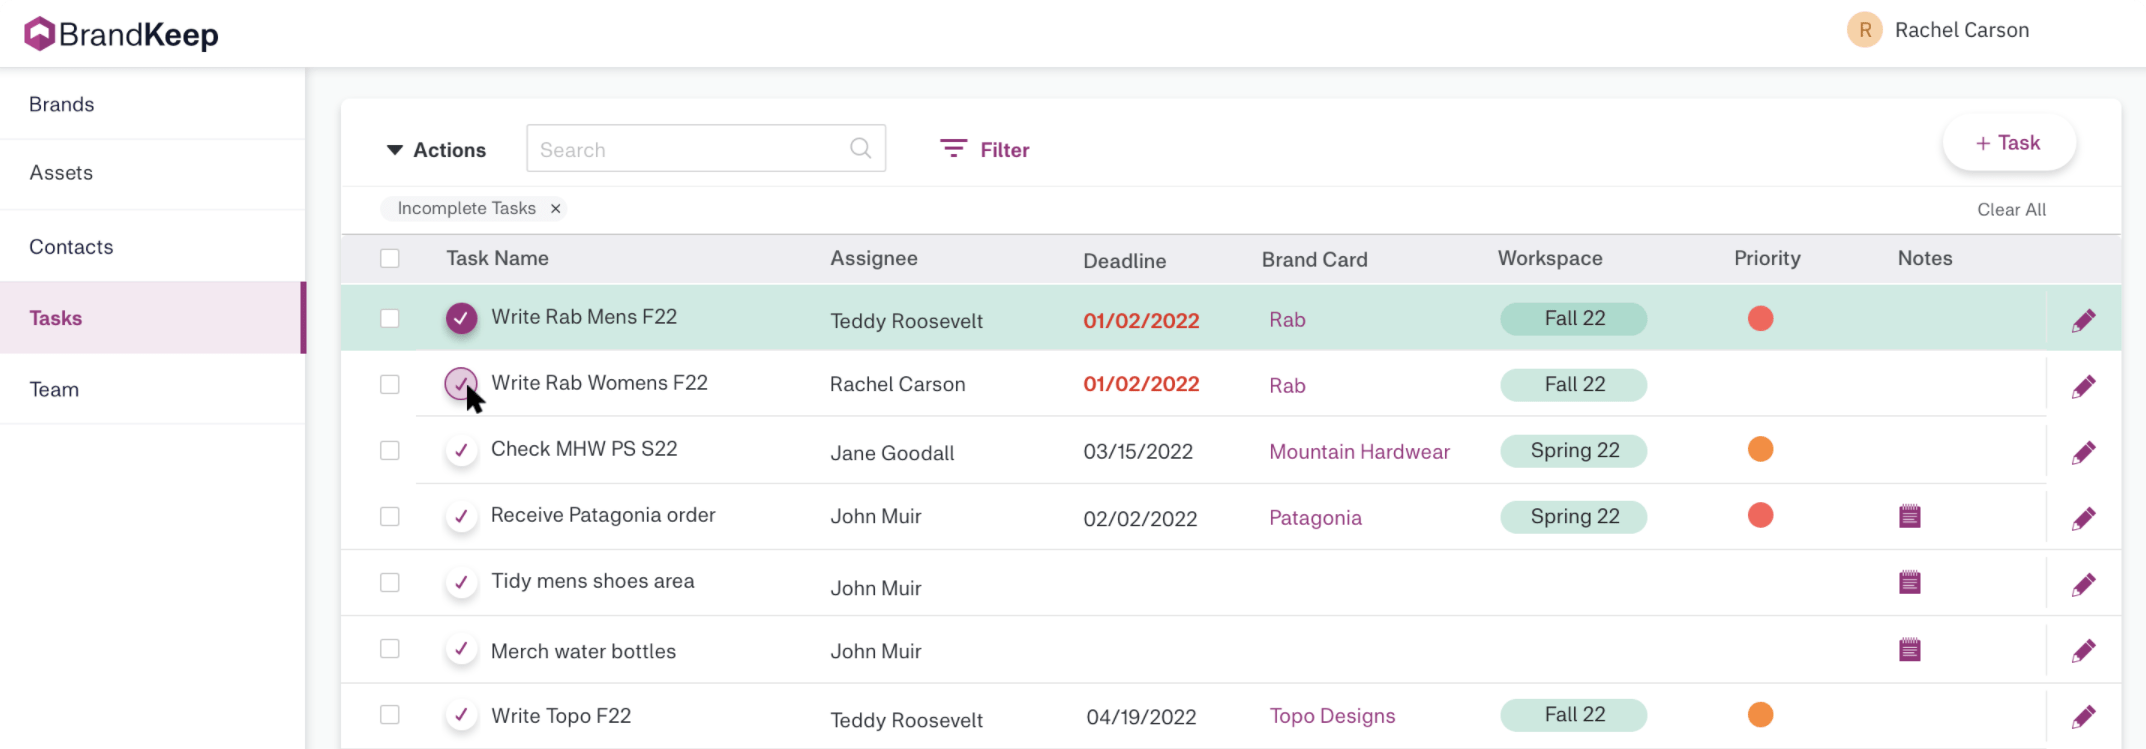The image size is (2146, 749).
Task: Open Rachel Carson user avatar
Action: click(x=1864, y=30)
